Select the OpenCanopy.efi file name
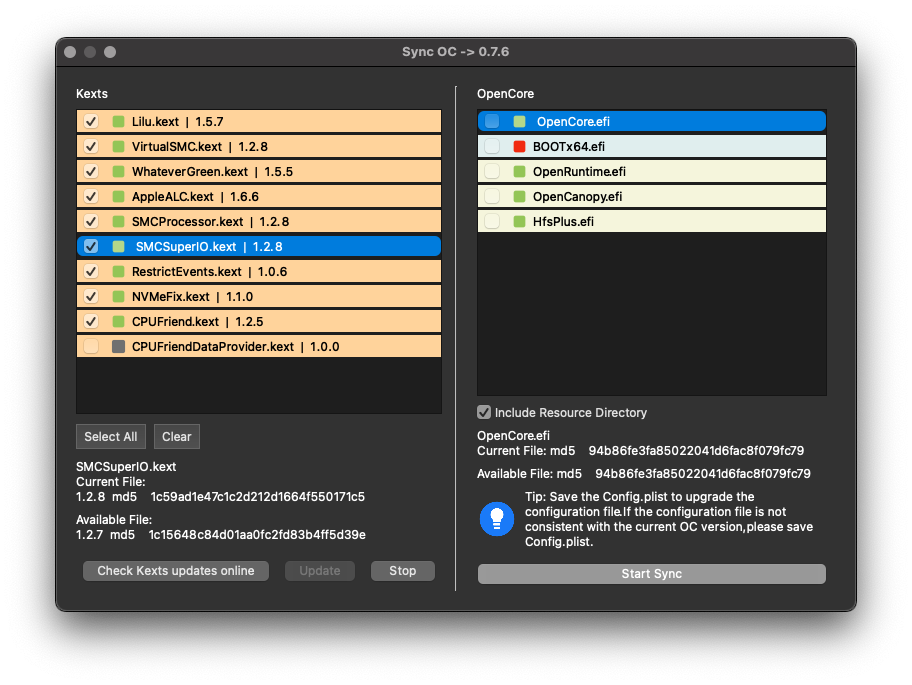The image size is (912, 685). pyautogui.click(x=578, y=197)
